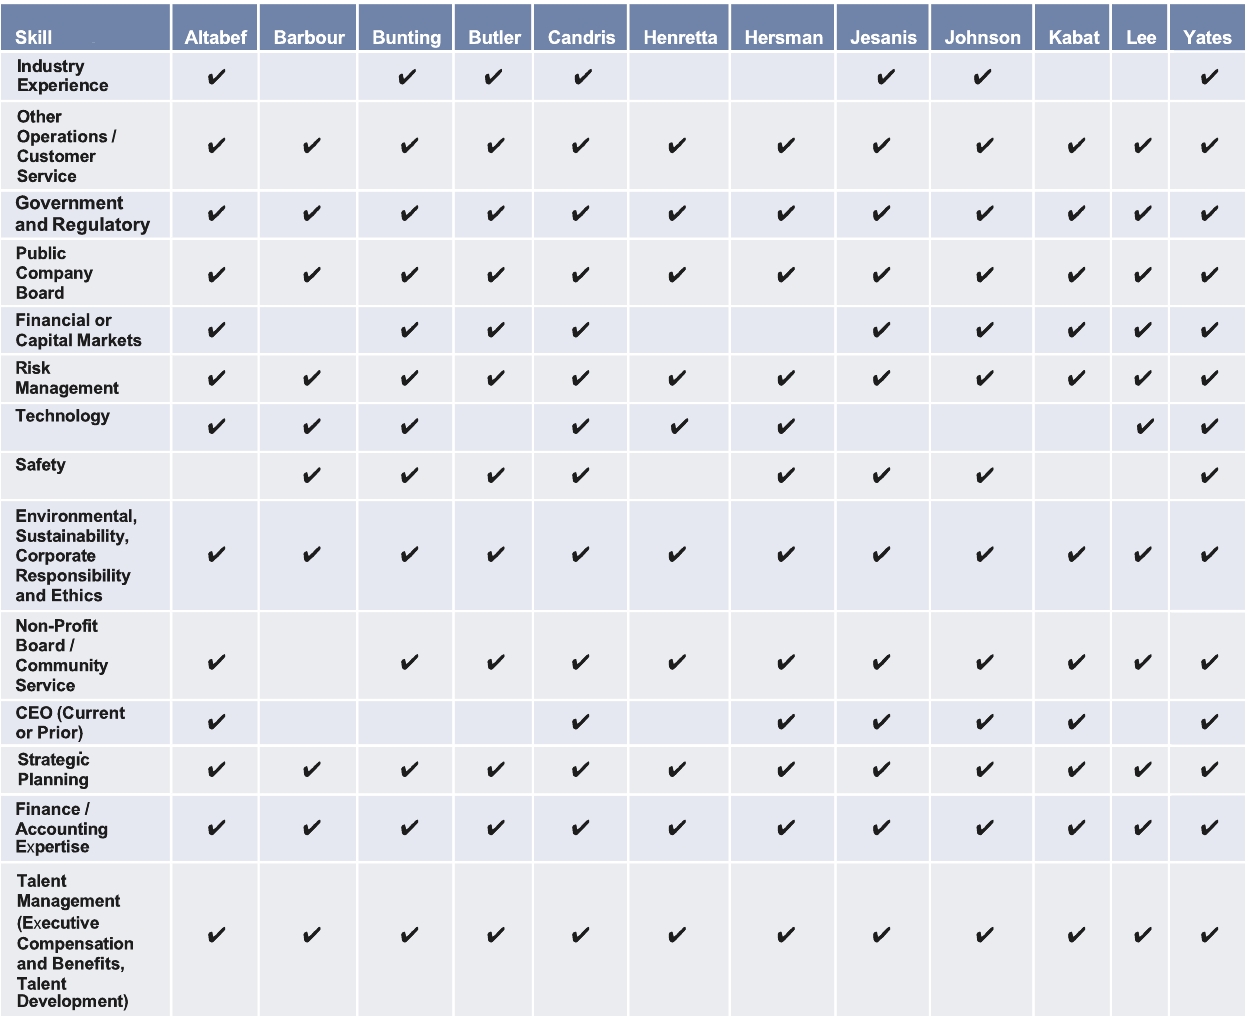Select Bunting's Non-Profit Board check mark
This screenshot has width=1248, height=1016.
coord(408,662)
